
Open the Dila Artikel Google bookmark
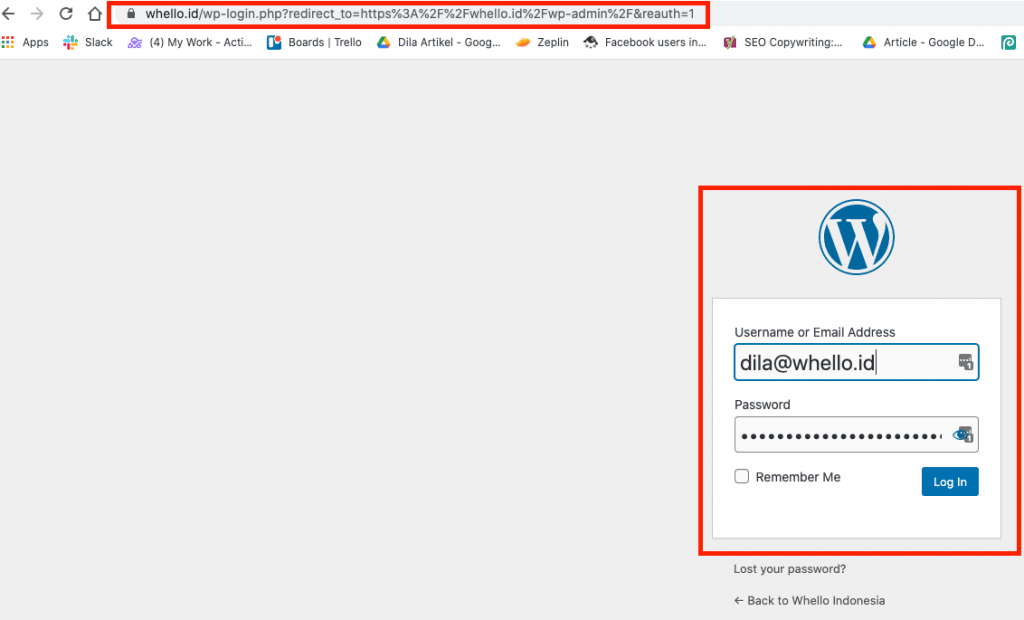coord(439,42)
